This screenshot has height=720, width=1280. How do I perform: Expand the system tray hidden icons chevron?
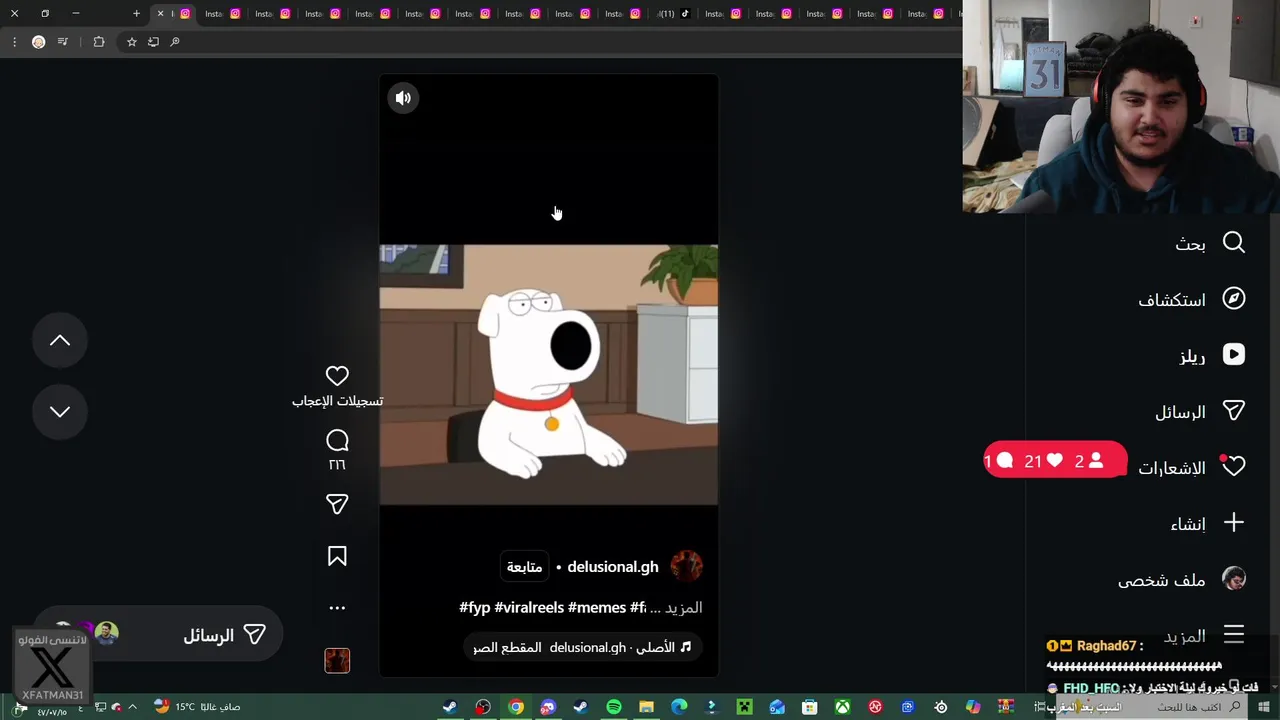point(132,707)
